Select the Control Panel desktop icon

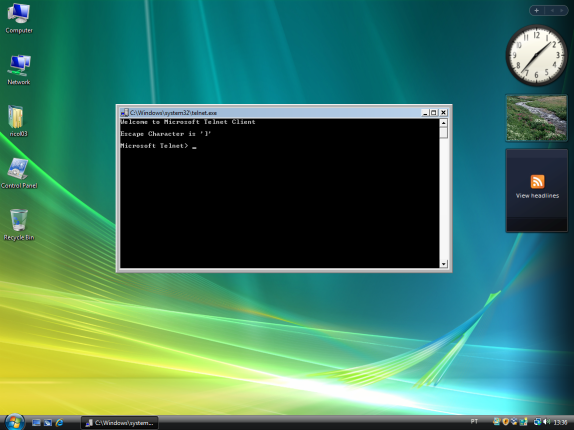point(19,173)
